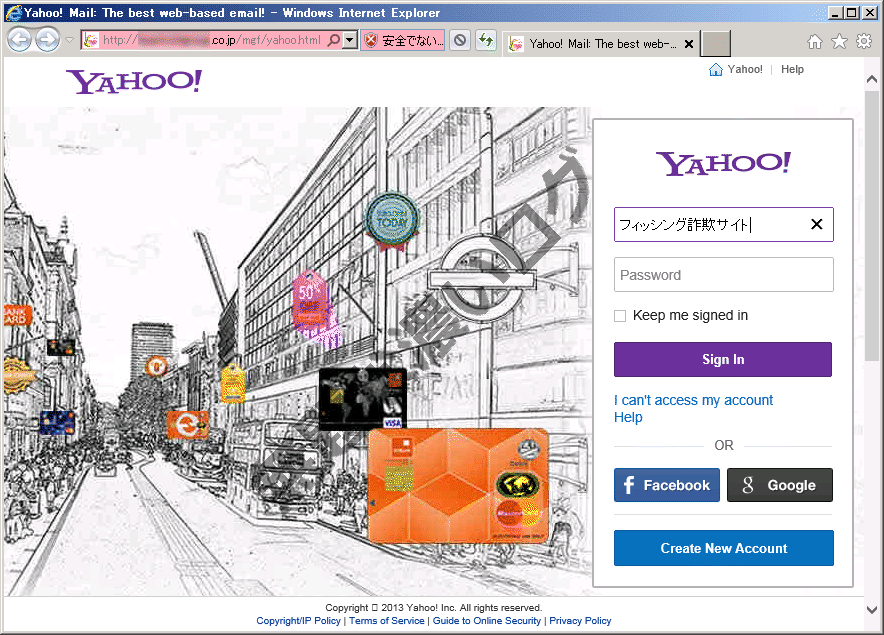The height and width of the screenshot is (635, 884).
Task: Open Terms of Service footer link
Action: [387, 621]
